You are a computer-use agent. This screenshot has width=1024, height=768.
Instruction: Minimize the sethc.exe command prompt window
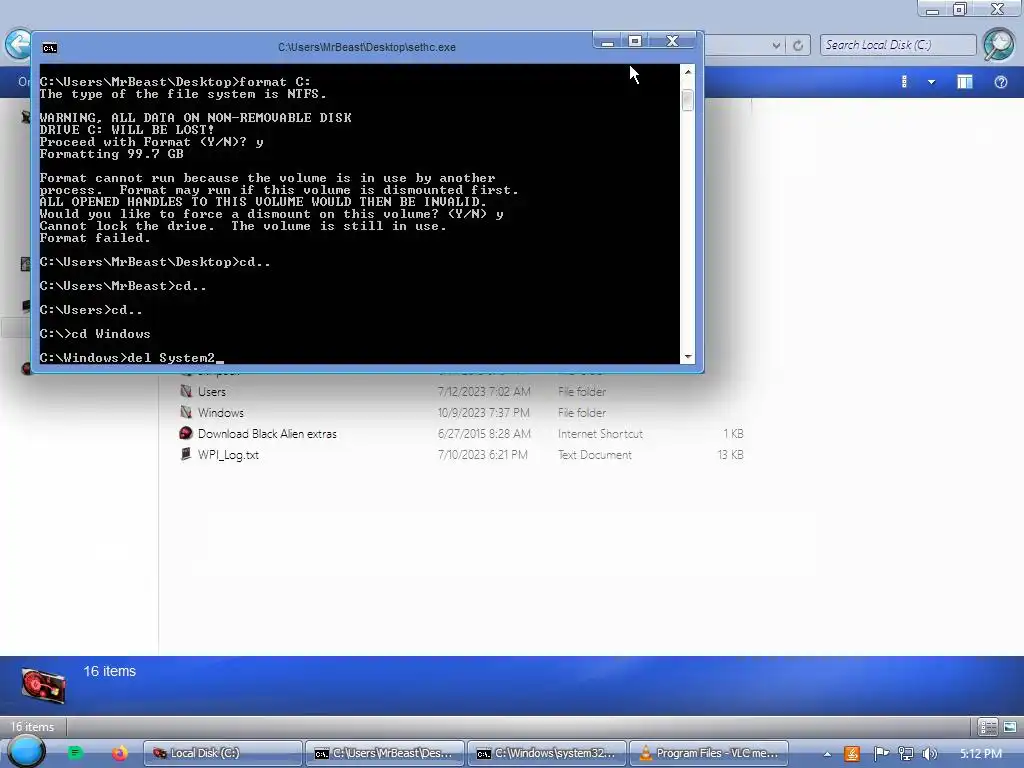607,41
